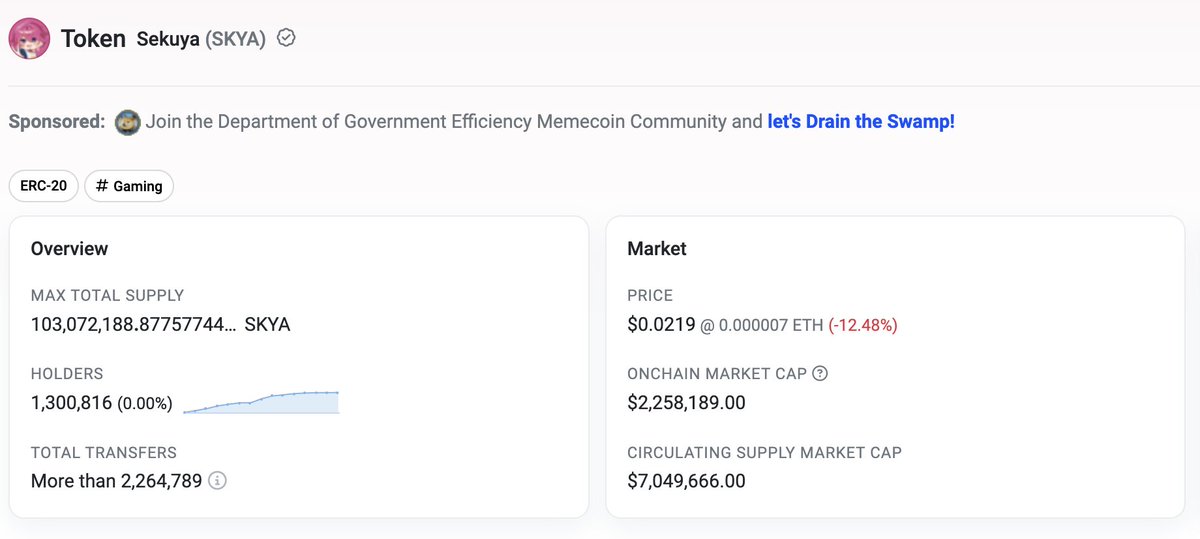Click the onchain market cap $2,258,189.00

coord(686,403)
